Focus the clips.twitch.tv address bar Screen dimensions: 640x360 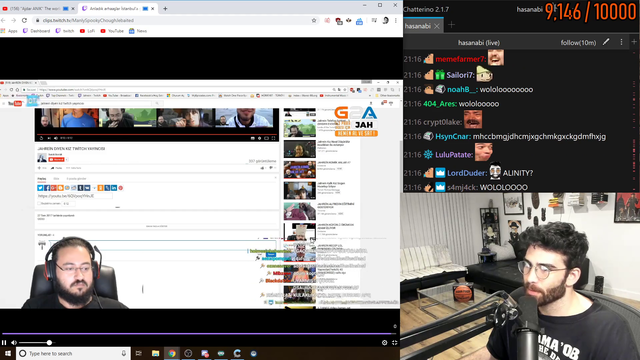(x=176, y=20)
